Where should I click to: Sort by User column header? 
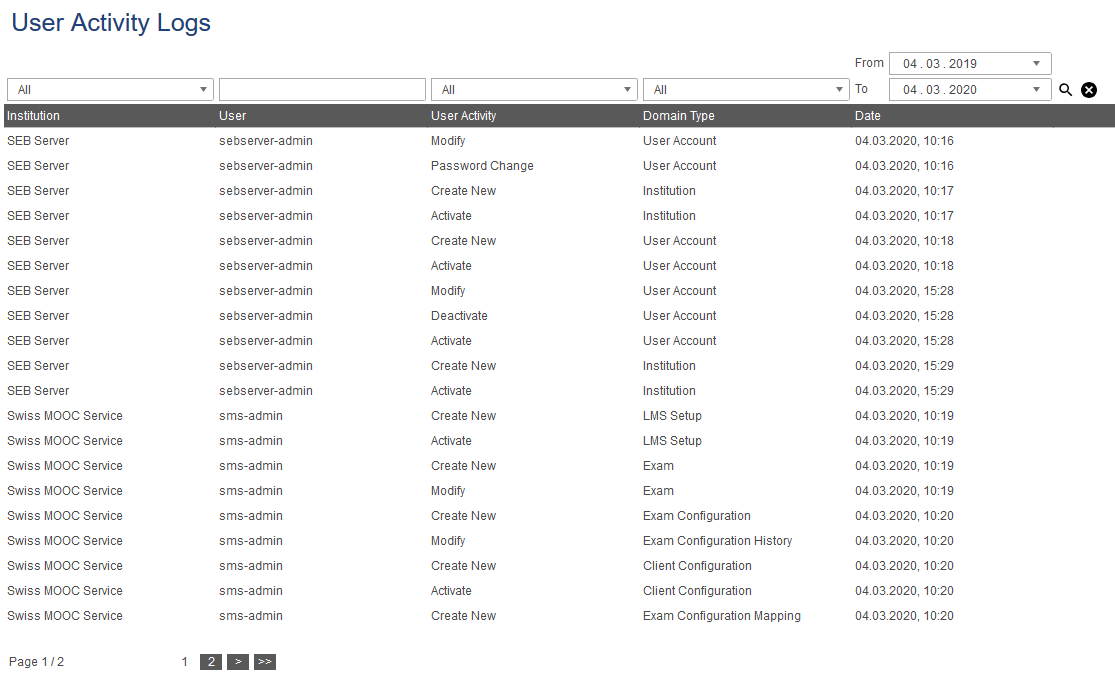coord(233,116)
